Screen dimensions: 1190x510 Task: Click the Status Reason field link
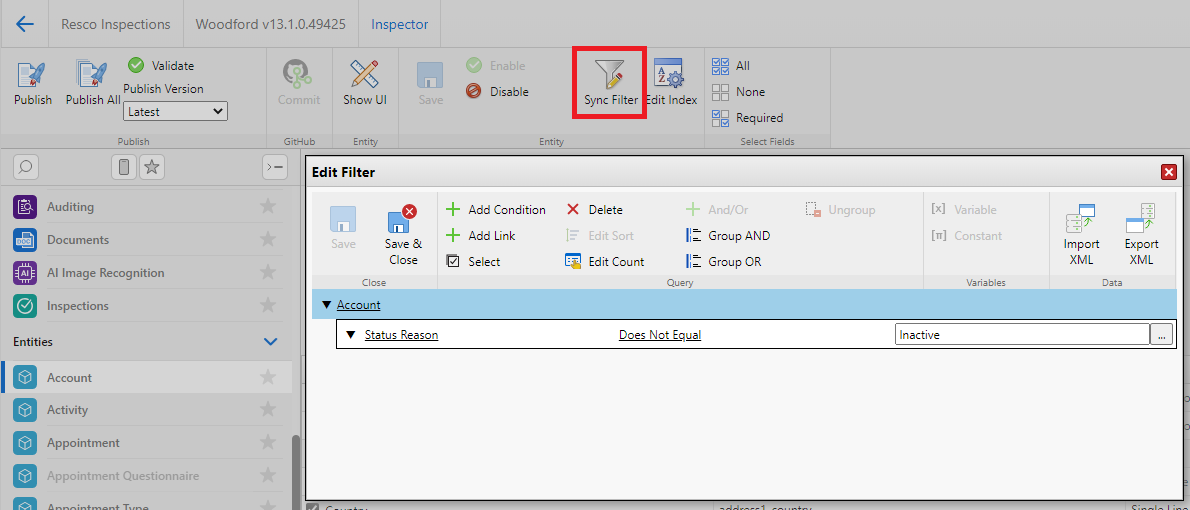pyautogui.click(x=401, y=335)
